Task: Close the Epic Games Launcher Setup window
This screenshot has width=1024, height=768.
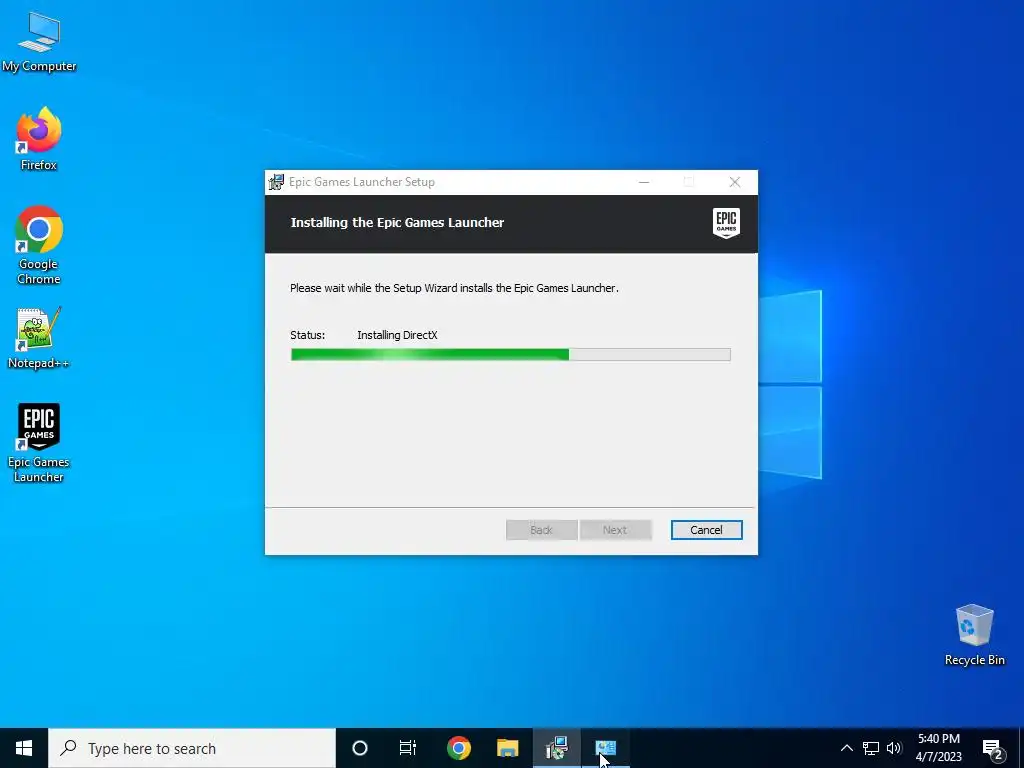Action: pyautogui.click(x=735, y=182)
